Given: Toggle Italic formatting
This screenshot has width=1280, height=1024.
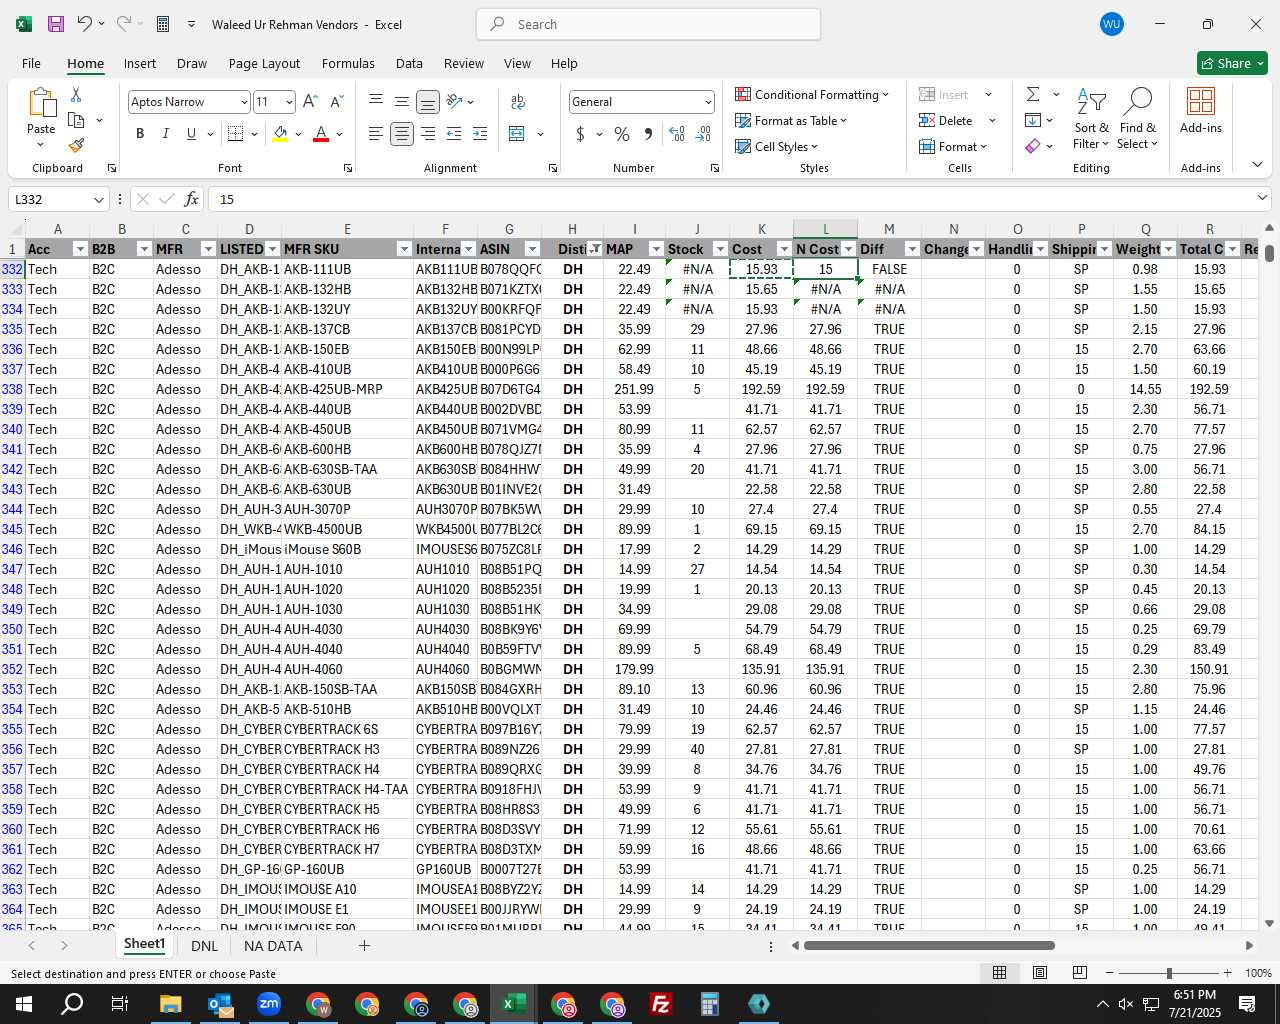Looking at the screenshot, I should [x=165, y=133].
